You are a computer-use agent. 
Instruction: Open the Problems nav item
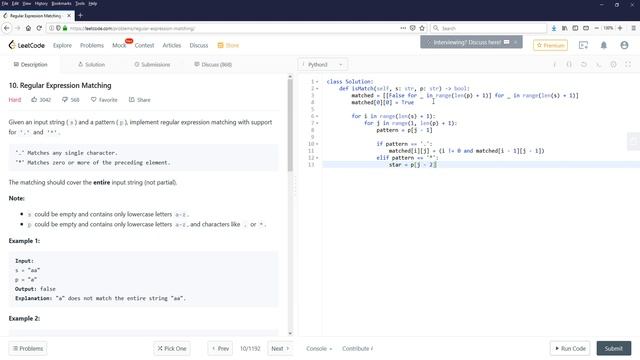tap(92, 45)
